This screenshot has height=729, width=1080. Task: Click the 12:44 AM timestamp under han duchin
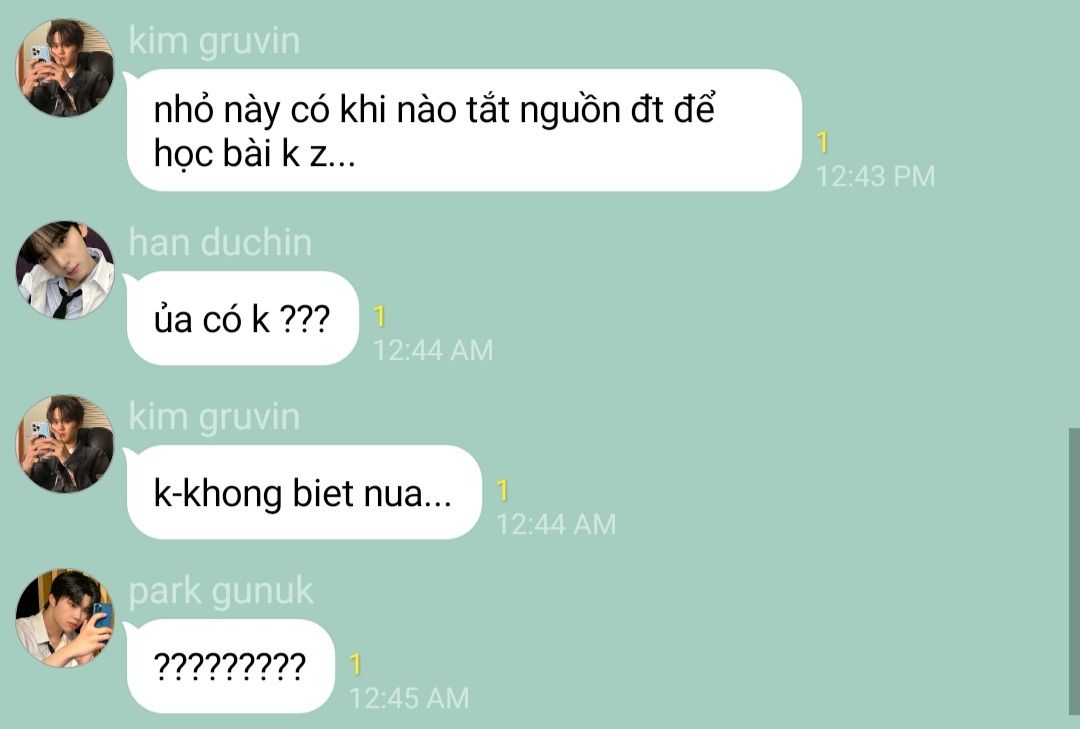coord(433,351)
